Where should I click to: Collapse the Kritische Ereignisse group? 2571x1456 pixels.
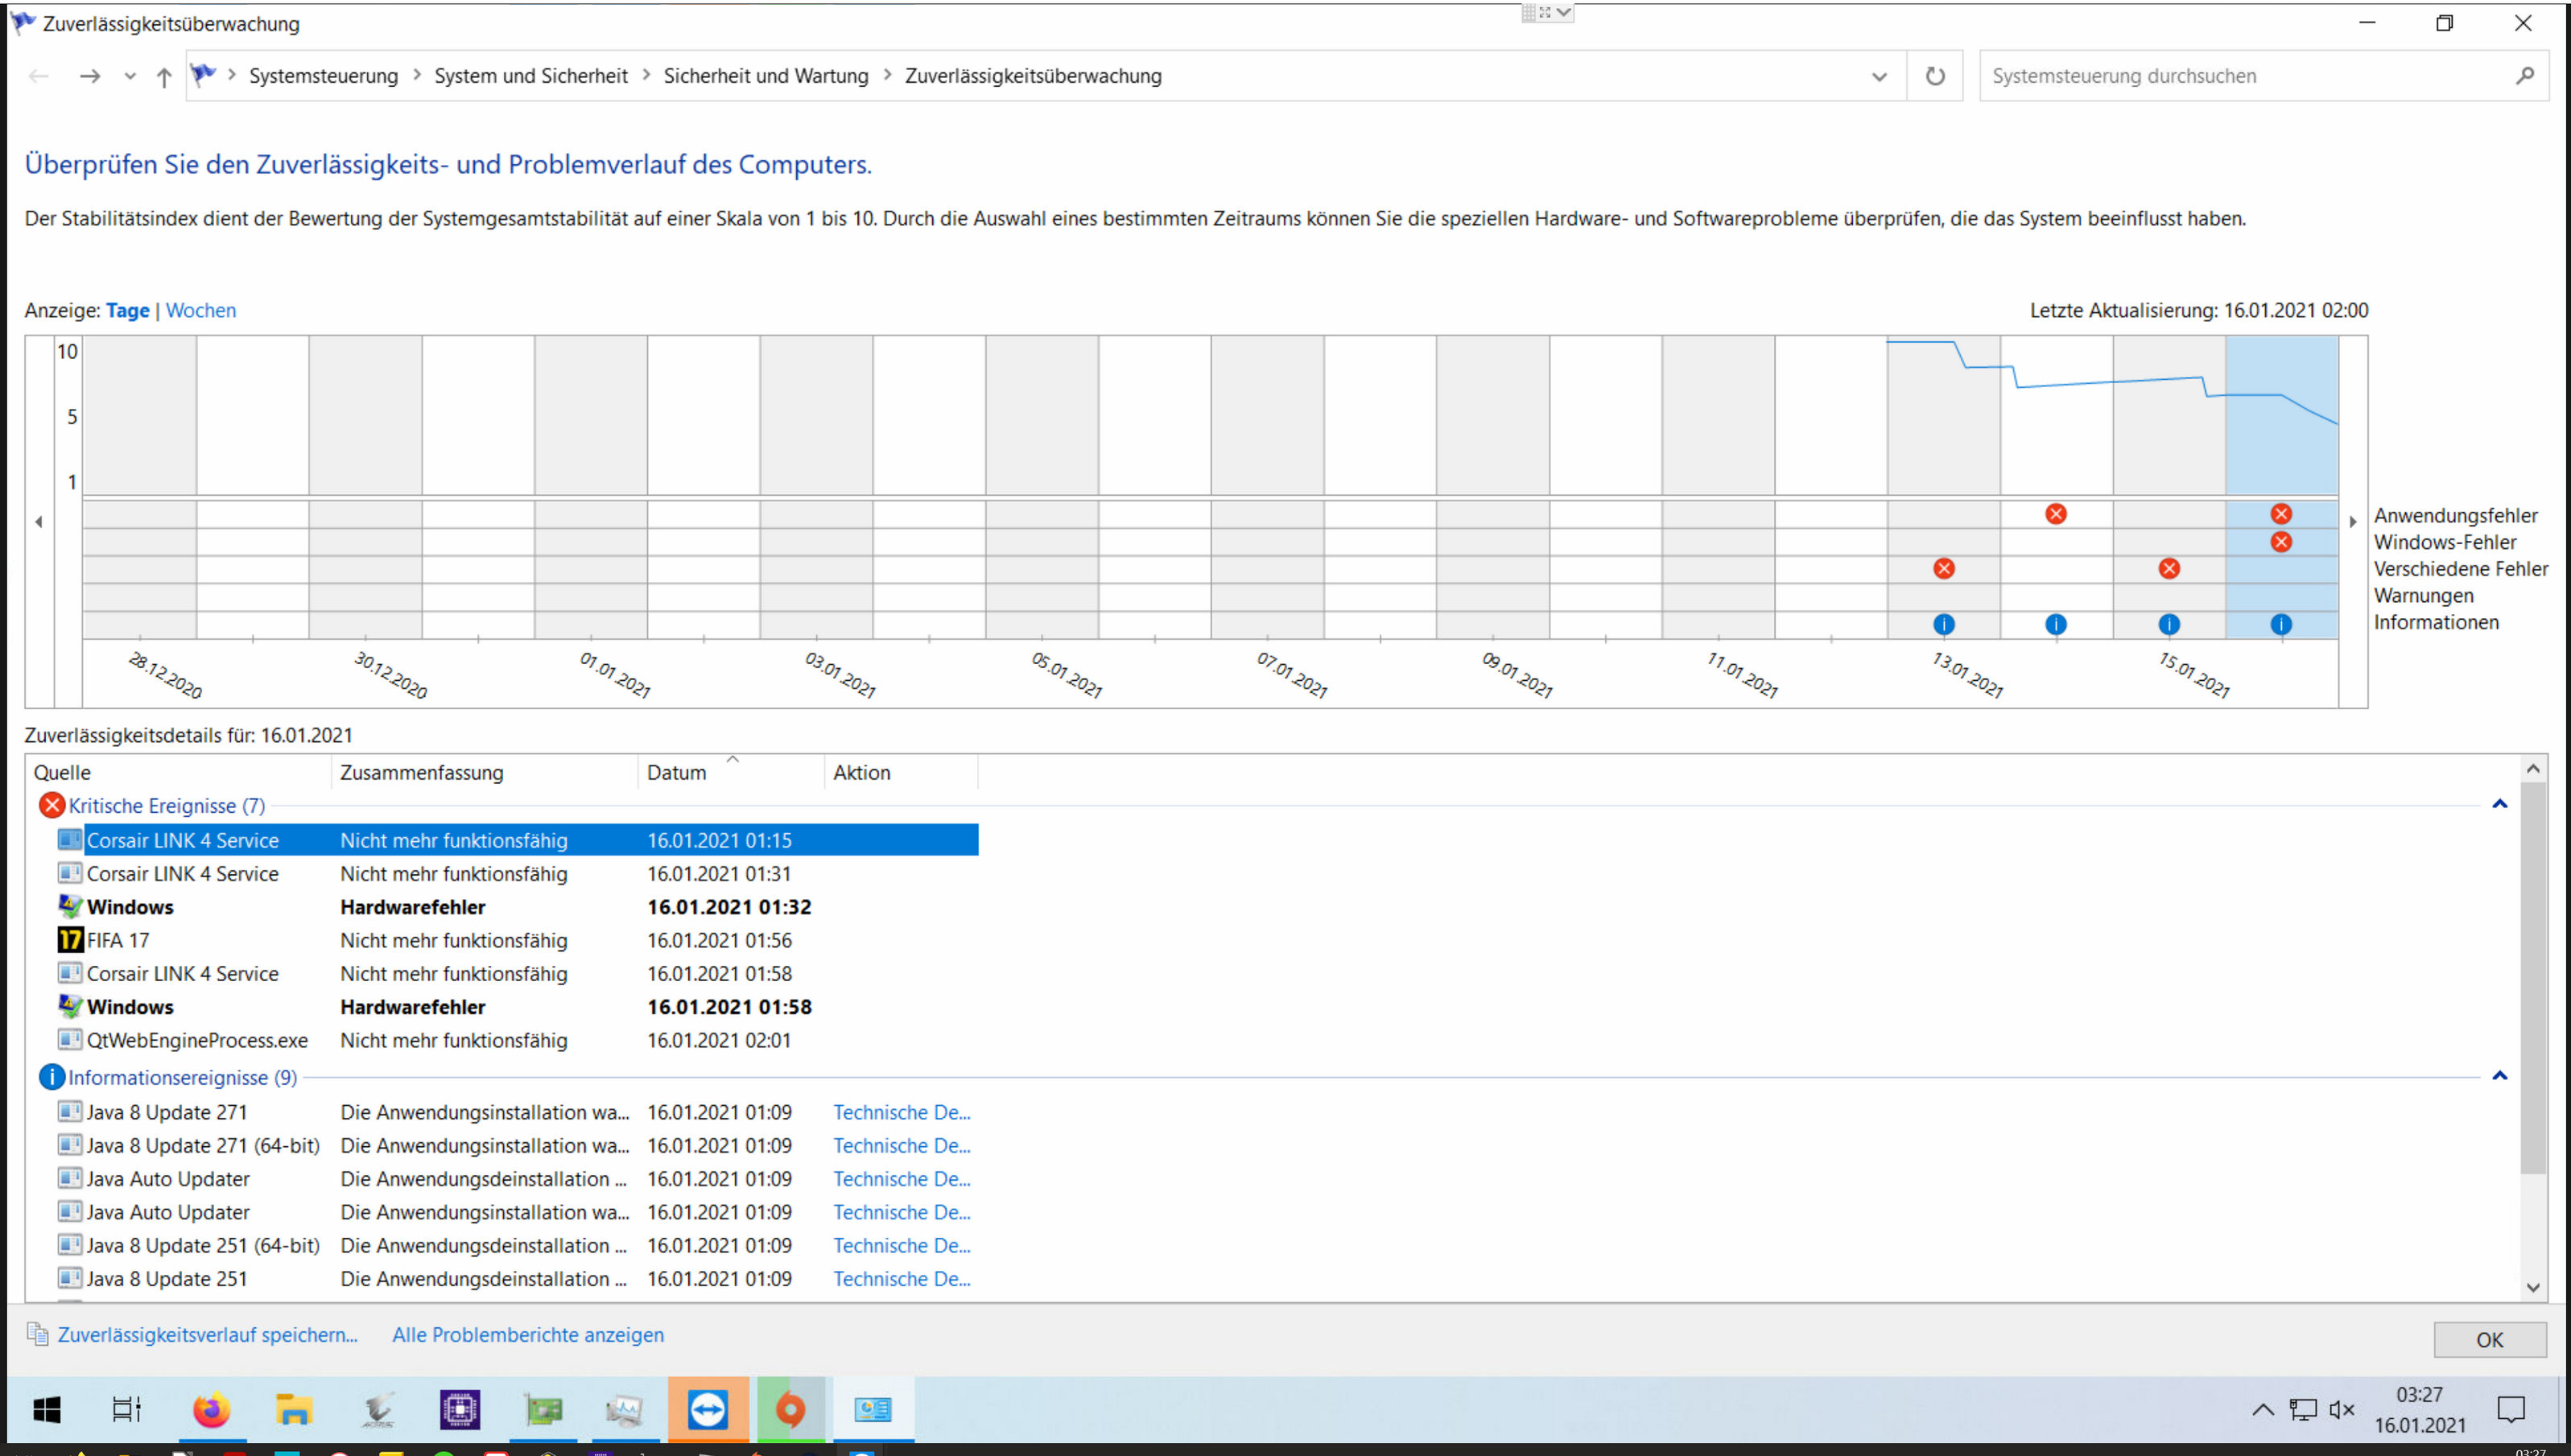tap(2500, 805)
